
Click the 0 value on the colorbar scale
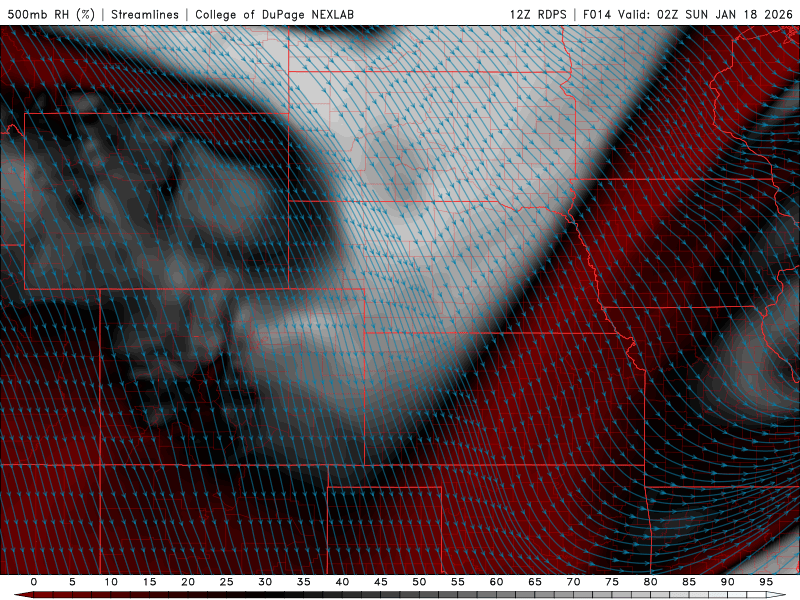click(34, 582)
